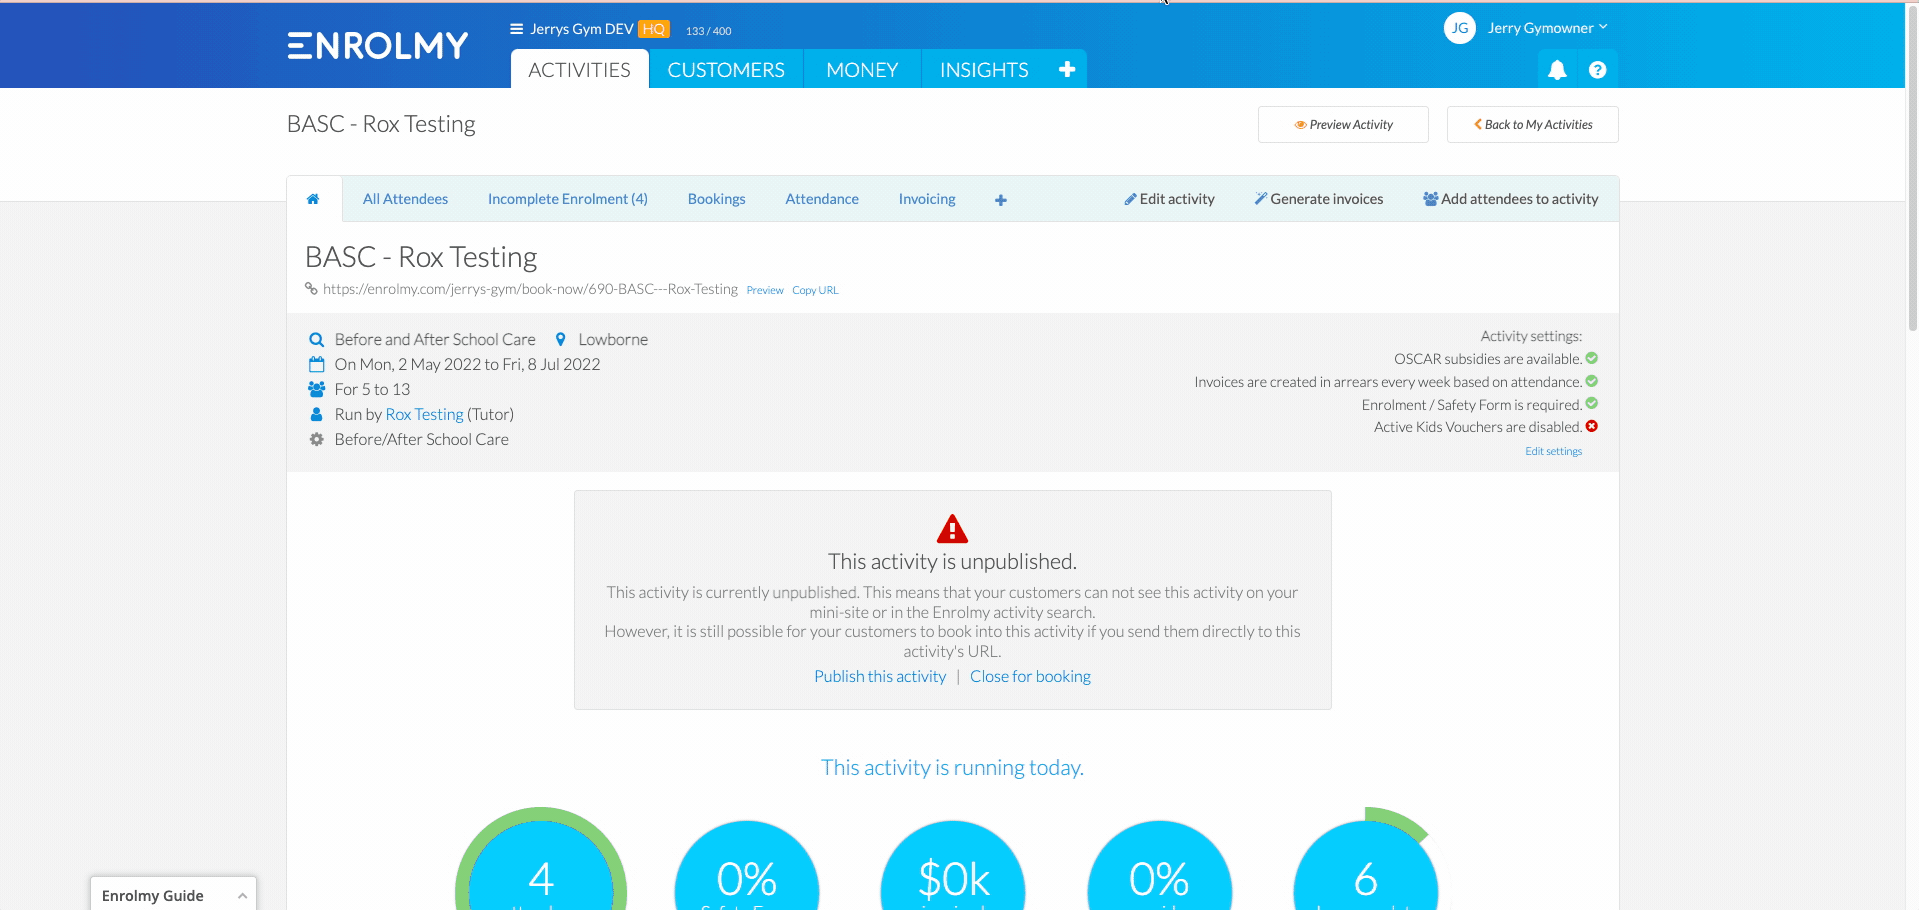Click the activity booking URL link

[x=530, y=289]
